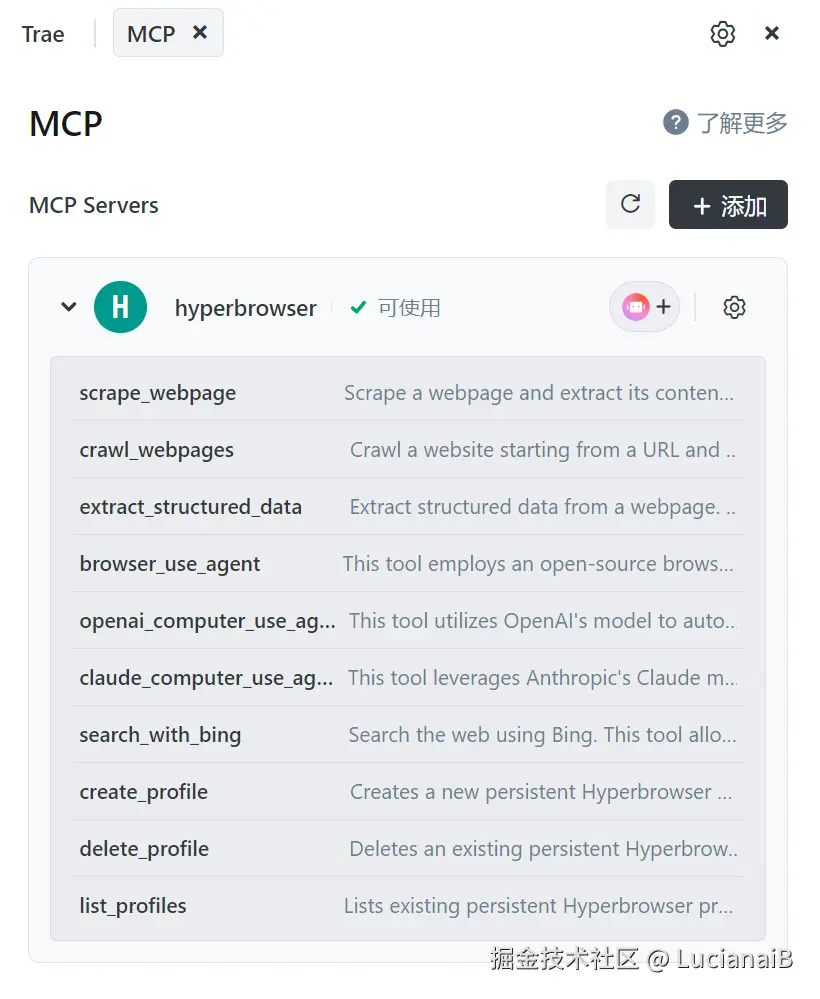Click the refresh MCP servers icon

630,204
